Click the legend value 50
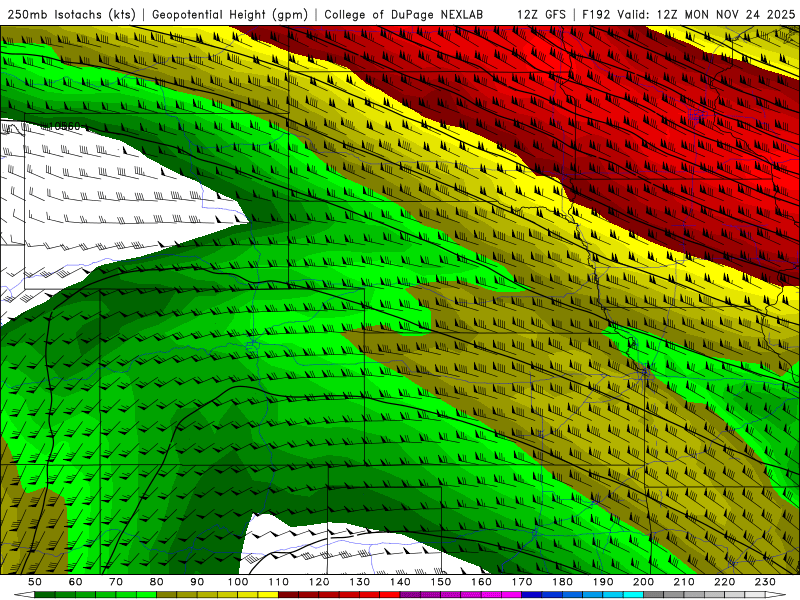Screen dimensions: 800x600 [x=35, y=582]
